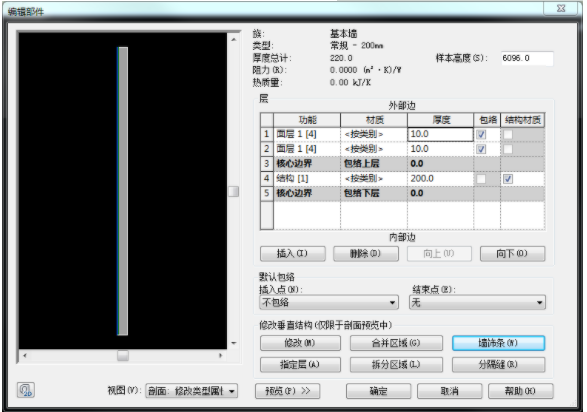
Task: Click the 2D view steering wheel icon
Action: pyautogui.click(x=26, y=390)
